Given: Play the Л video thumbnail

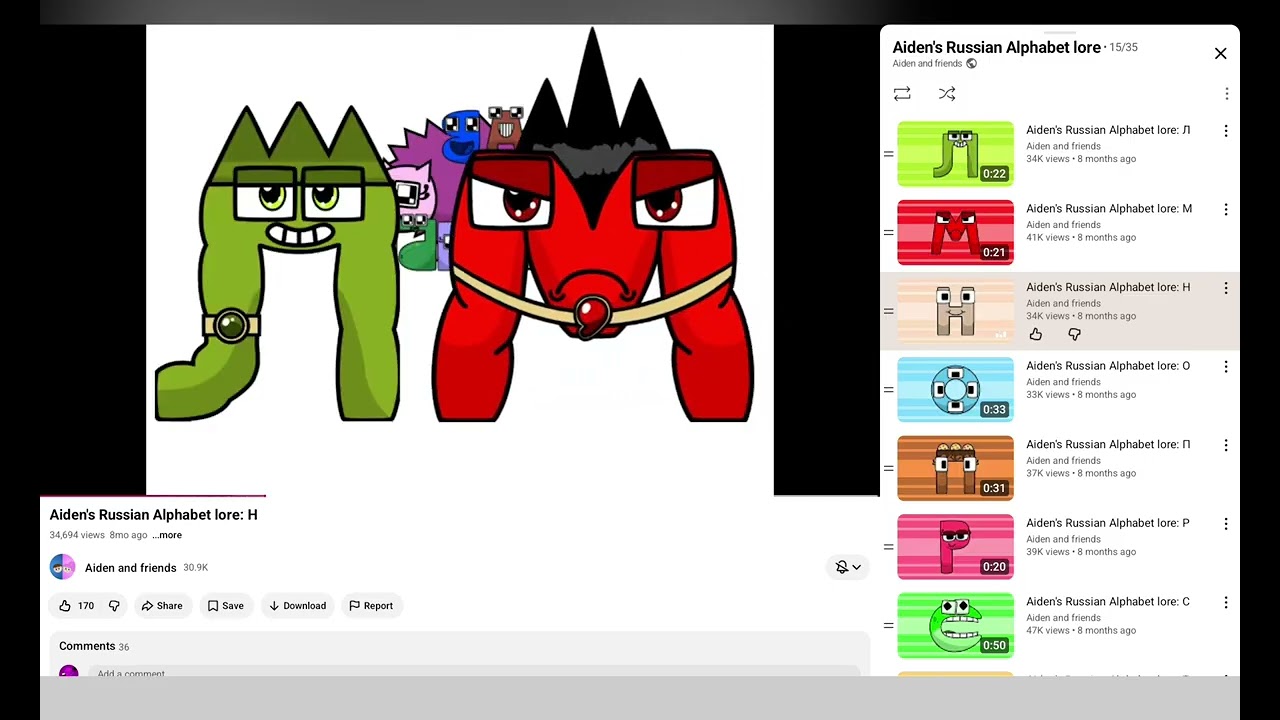Looking at the screenshot, I should pyautogui.click(x=955, y=154).
